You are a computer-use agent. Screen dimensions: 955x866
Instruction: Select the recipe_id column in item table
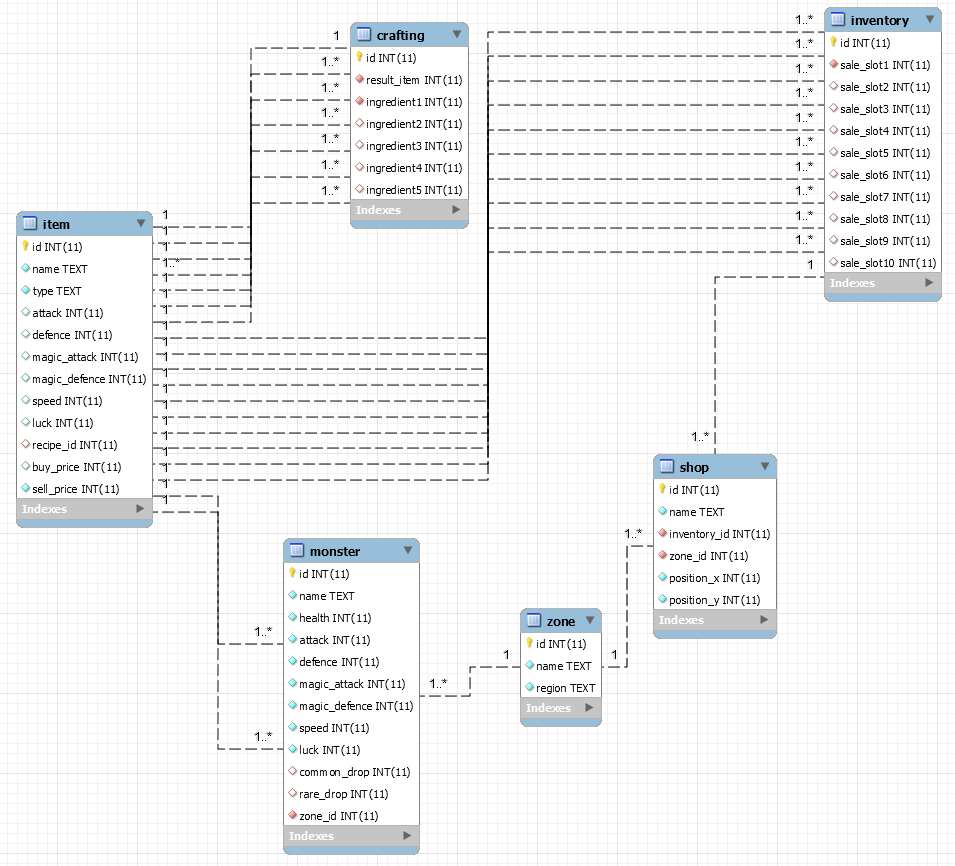click(x=73, y=445)
